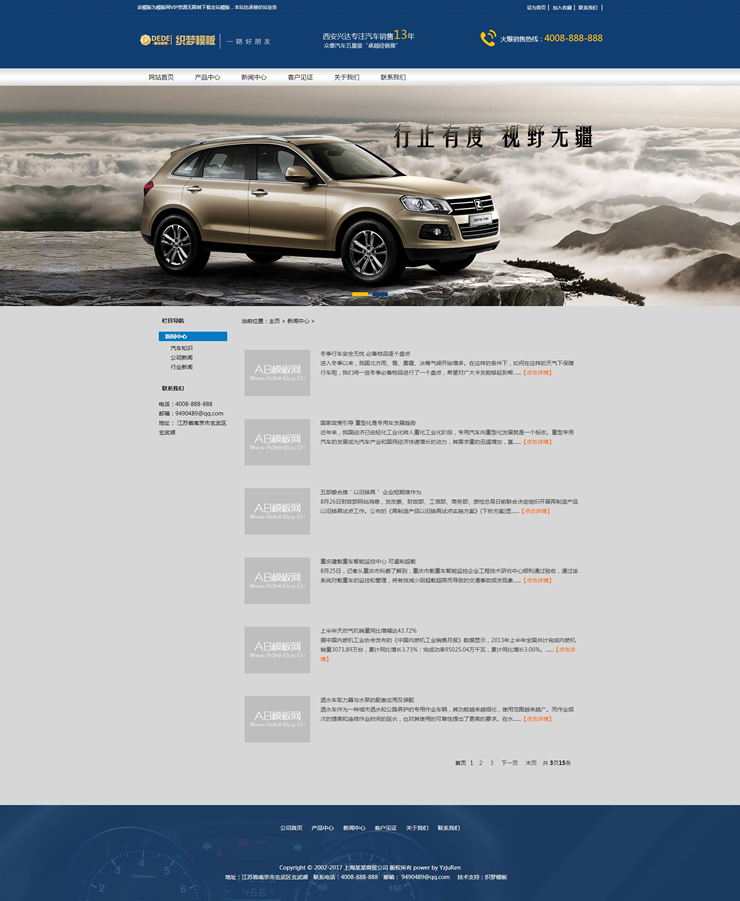Select the yellow carousel indicator on the banner
This screenshot has height=901, width=740.
[360, 294]
